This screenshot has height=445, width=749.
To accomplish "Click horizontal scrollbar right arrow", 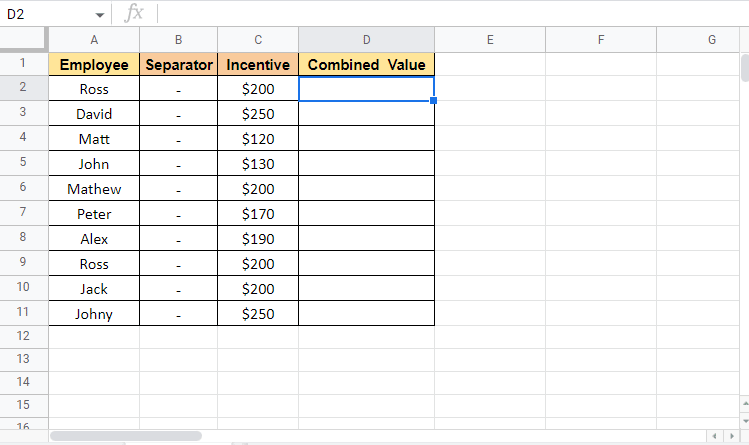I will 731,437.
